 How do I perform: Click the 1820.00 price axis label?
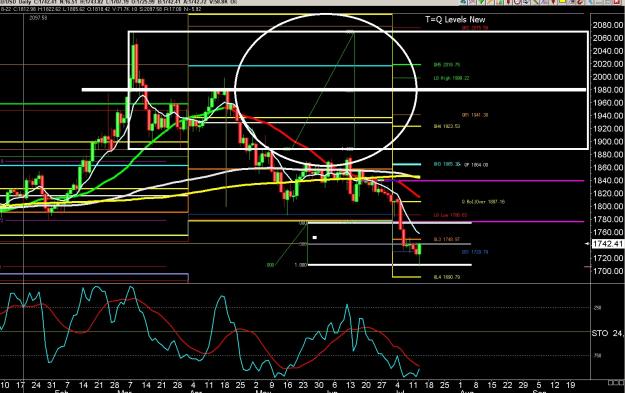coord(608,193)
